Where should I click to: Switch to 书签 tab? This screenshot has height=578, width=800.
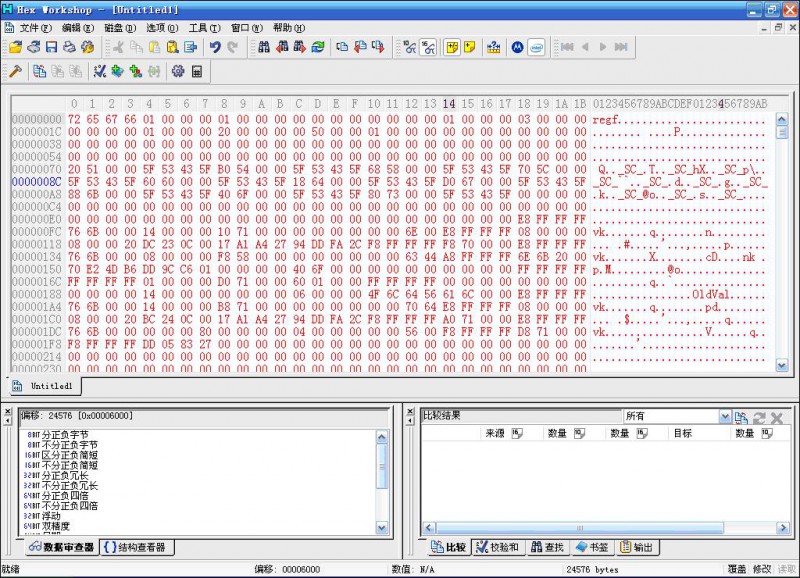coord(592,547)
